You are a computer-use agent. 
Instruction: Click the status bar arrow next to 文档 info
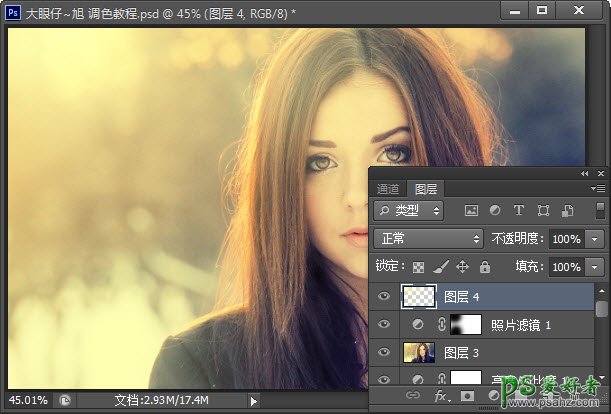pyautogui.click(x=253, y=400)
